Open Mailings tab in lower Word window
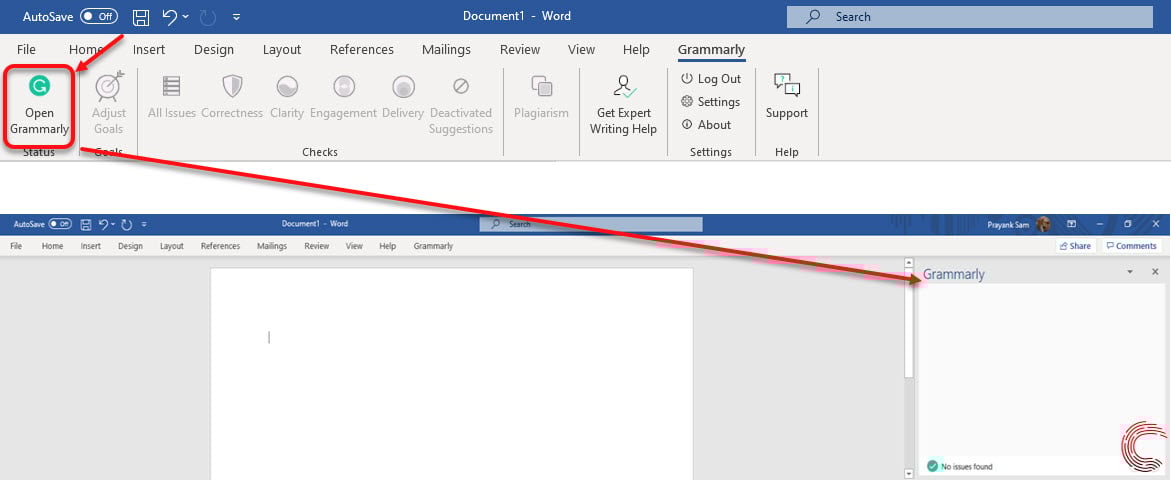Viewport: 1171px width, 480px height. point(272,246)
